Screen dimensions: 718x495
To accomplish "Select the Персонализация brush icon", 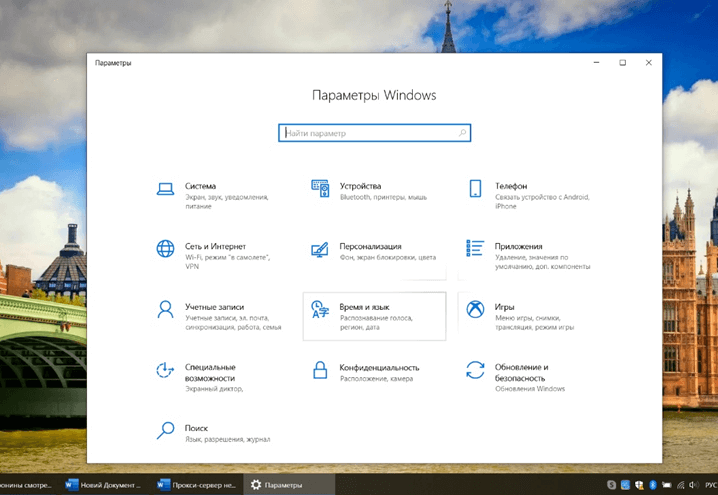I will 320,250.
